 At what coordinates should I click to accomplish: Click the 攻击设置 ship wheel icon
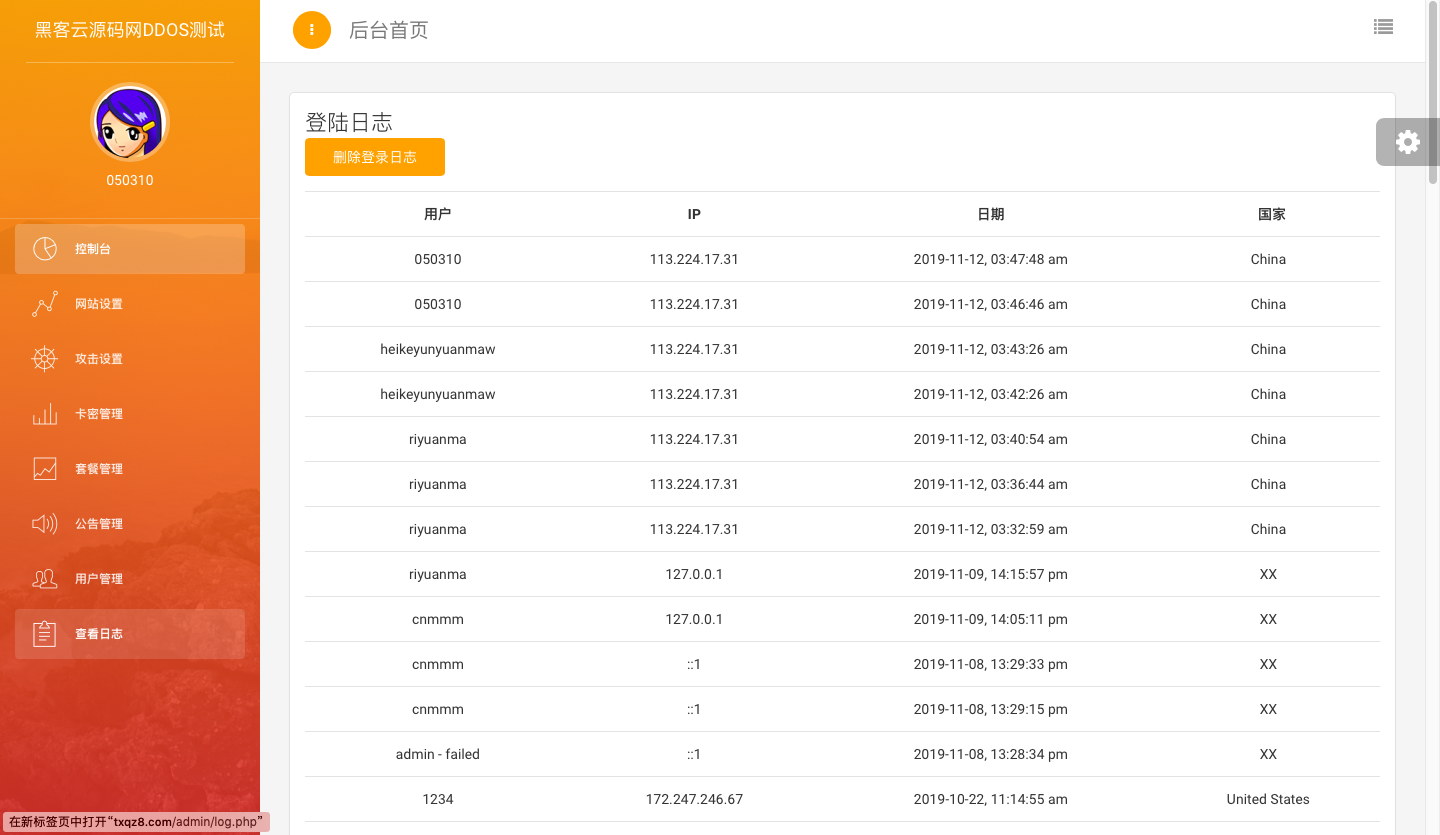pyautogui.click(x=45, y=359)
